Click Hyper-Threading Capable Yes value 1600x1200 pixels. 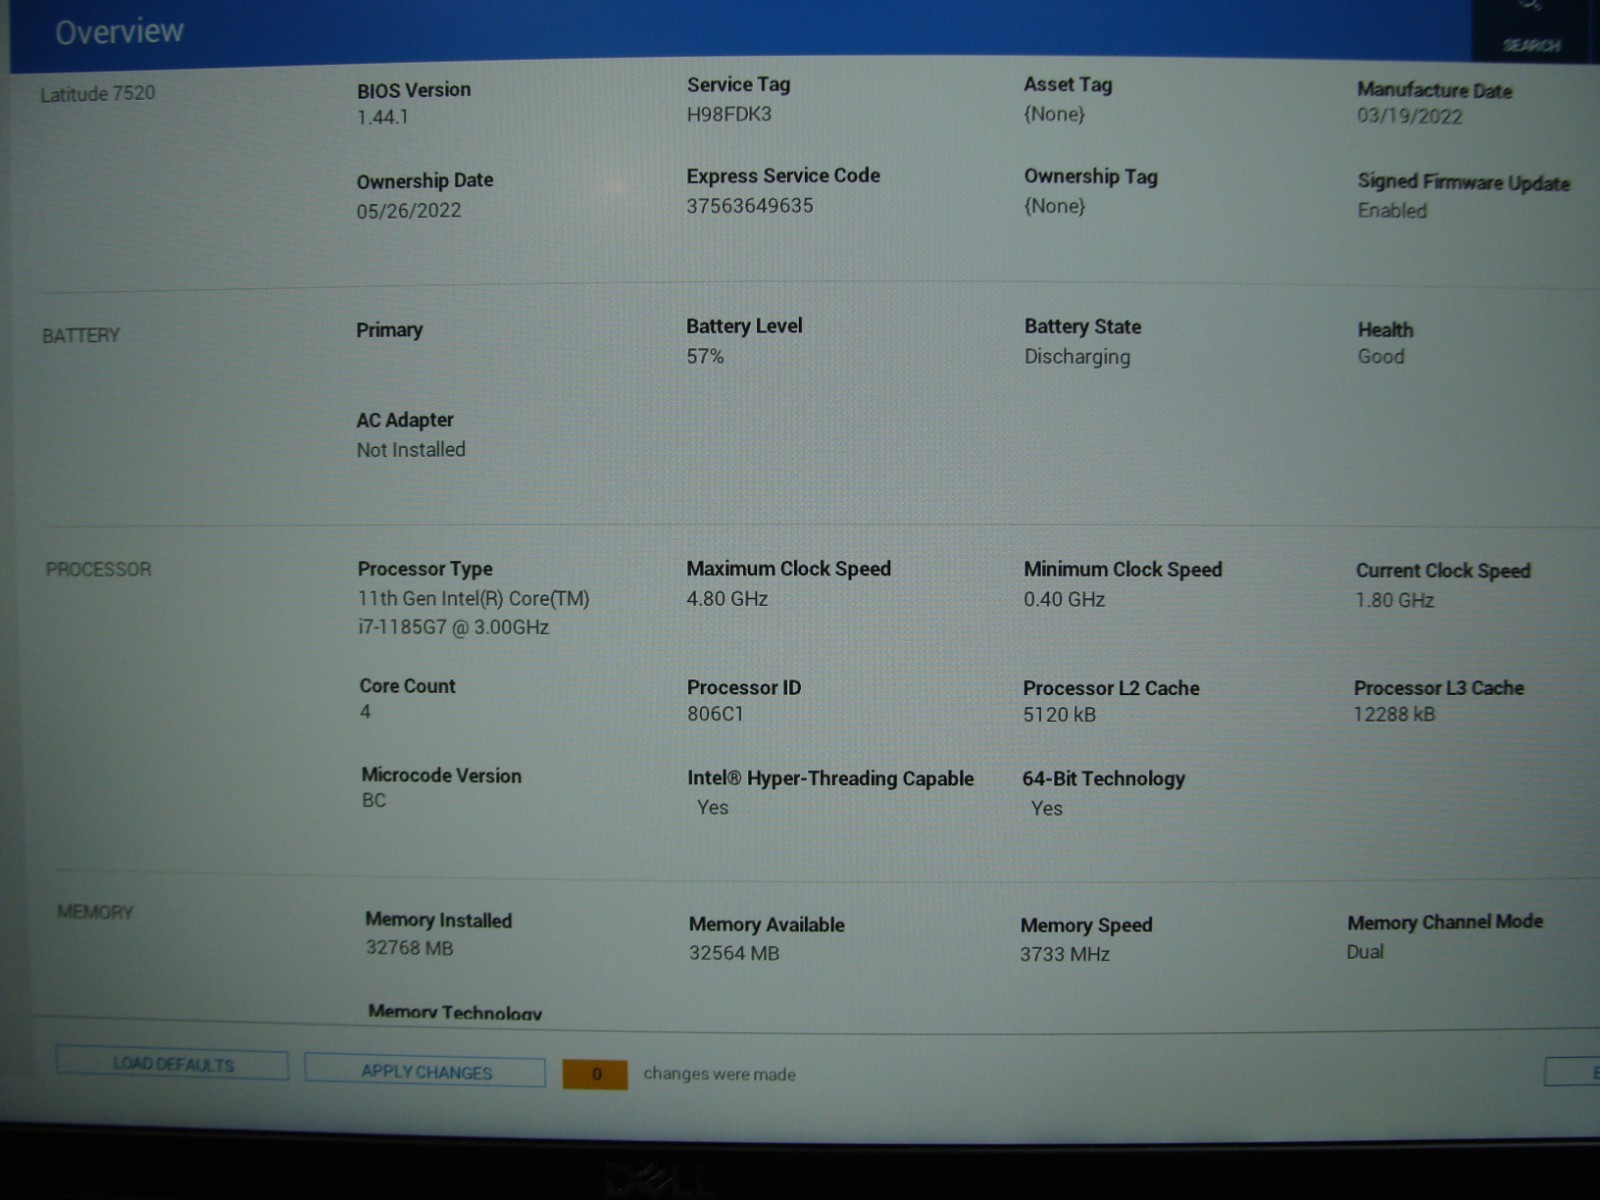point(712,808)
